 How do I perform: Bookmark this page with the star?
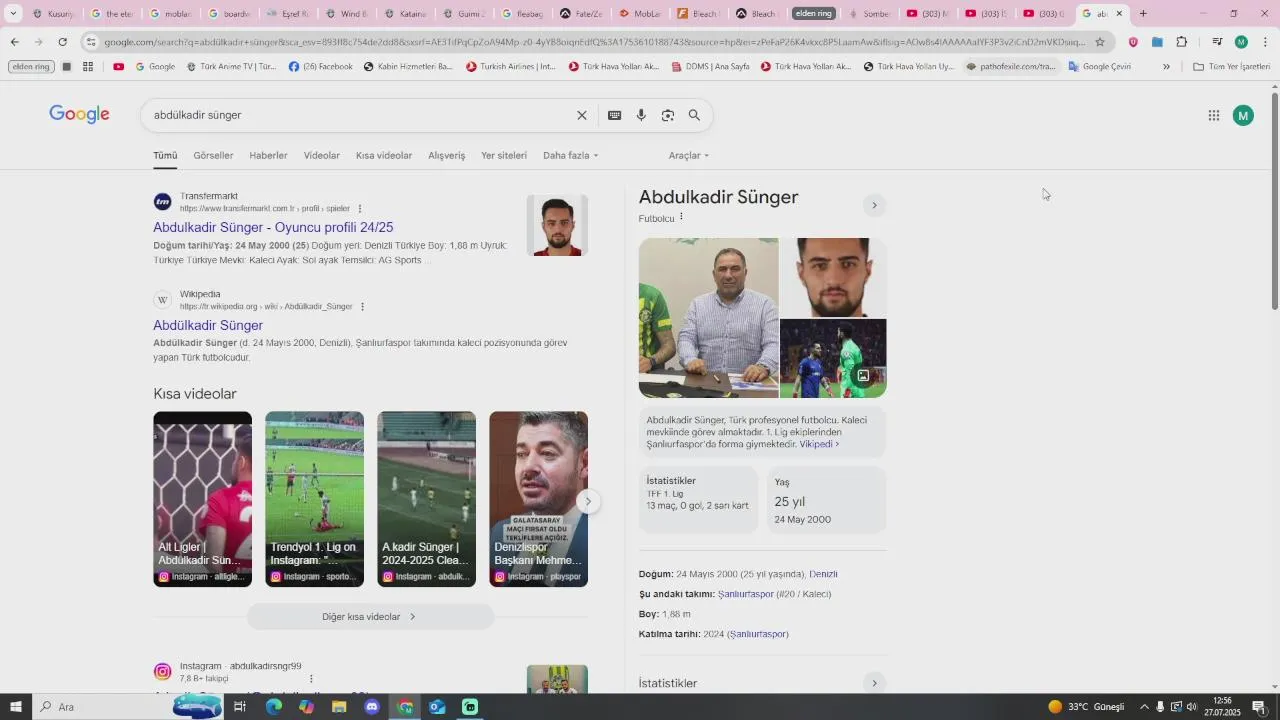1100,42
